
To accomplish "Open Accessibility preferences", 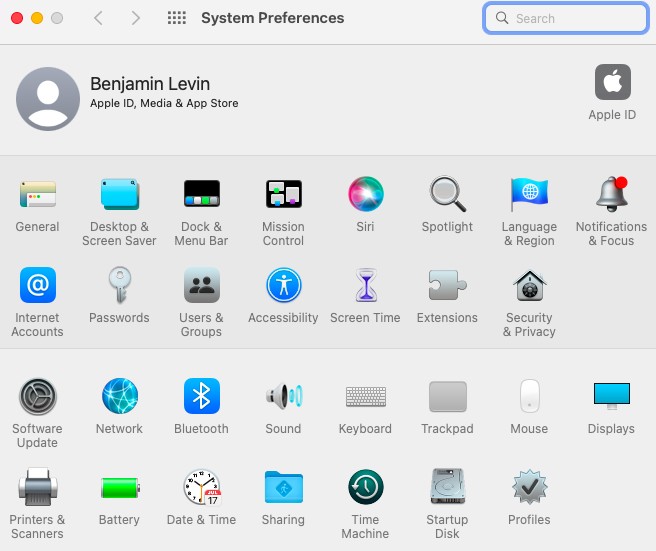I will tap(284, 285).
